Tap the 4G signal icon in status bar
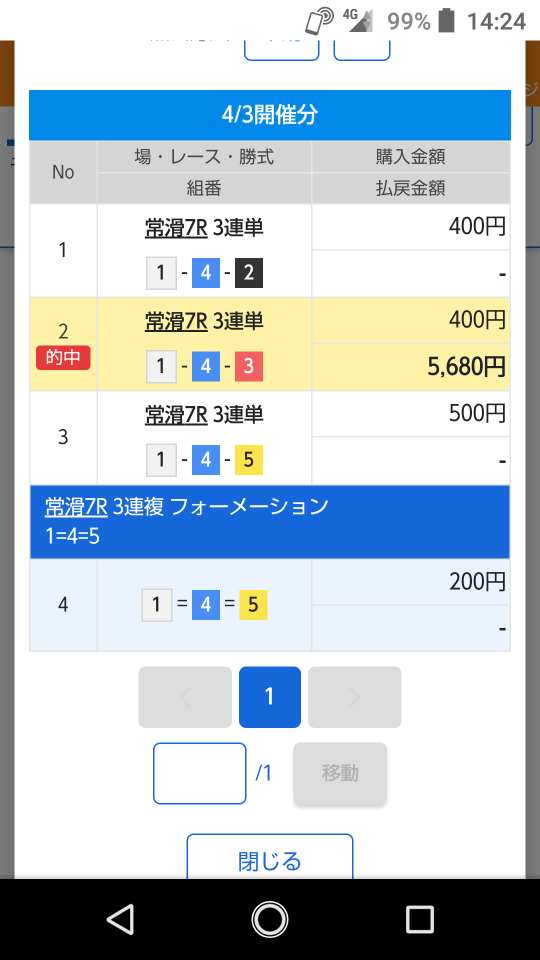 coord(358,20)
